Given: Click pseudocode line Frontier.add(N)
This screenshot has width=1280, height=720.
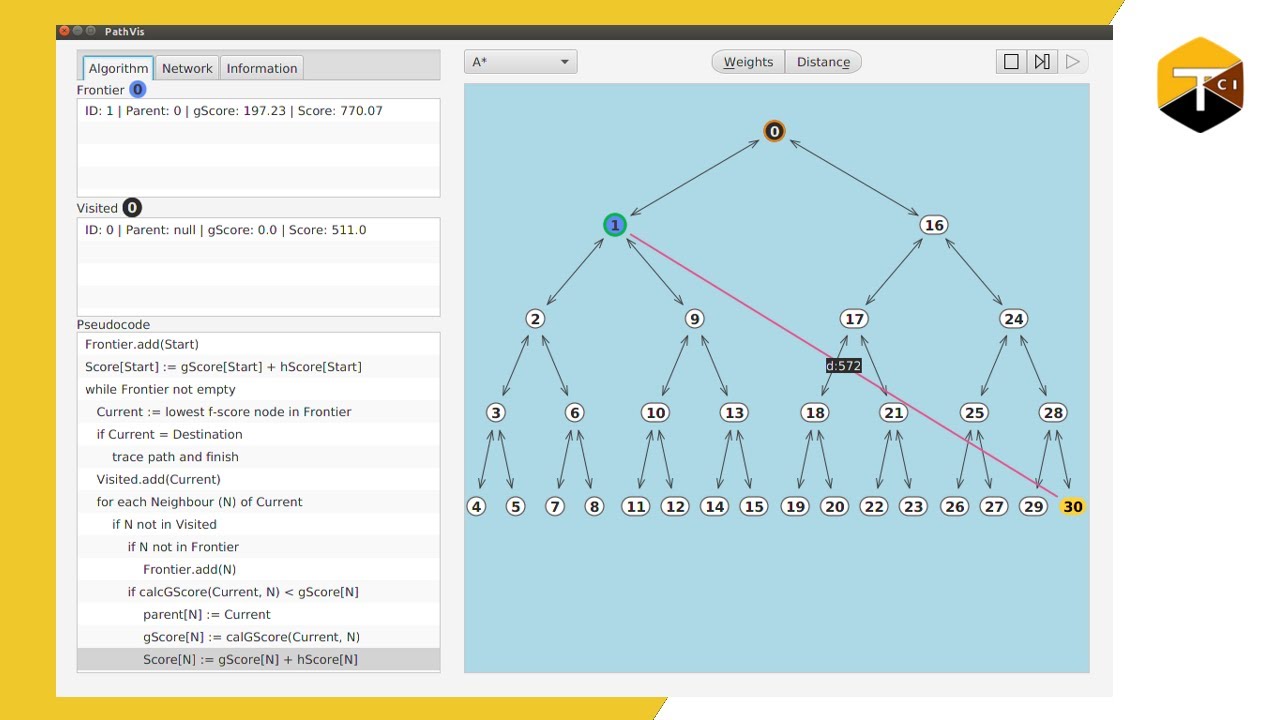Looking at the screenshot, I should click(258, 569).
